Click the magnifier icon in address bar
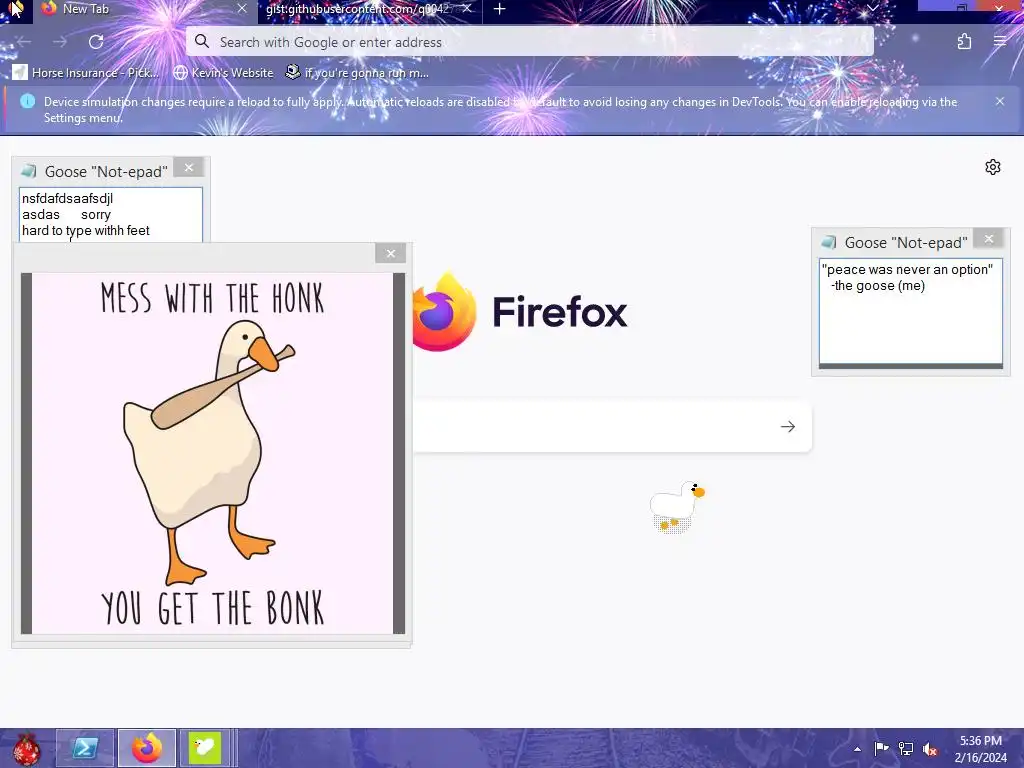The image size is (1024, 768). (202, 42)
